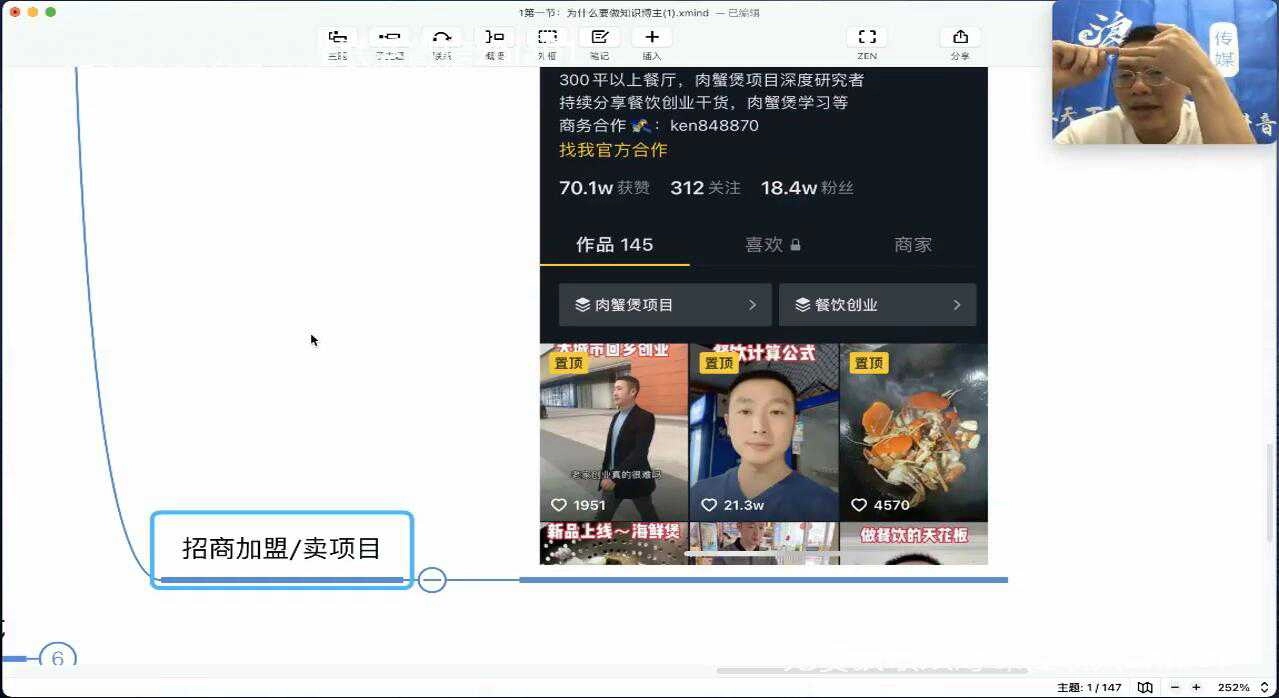
Task: Expand the 餐饮创业 collection chevron
Action: pos(957,304)
